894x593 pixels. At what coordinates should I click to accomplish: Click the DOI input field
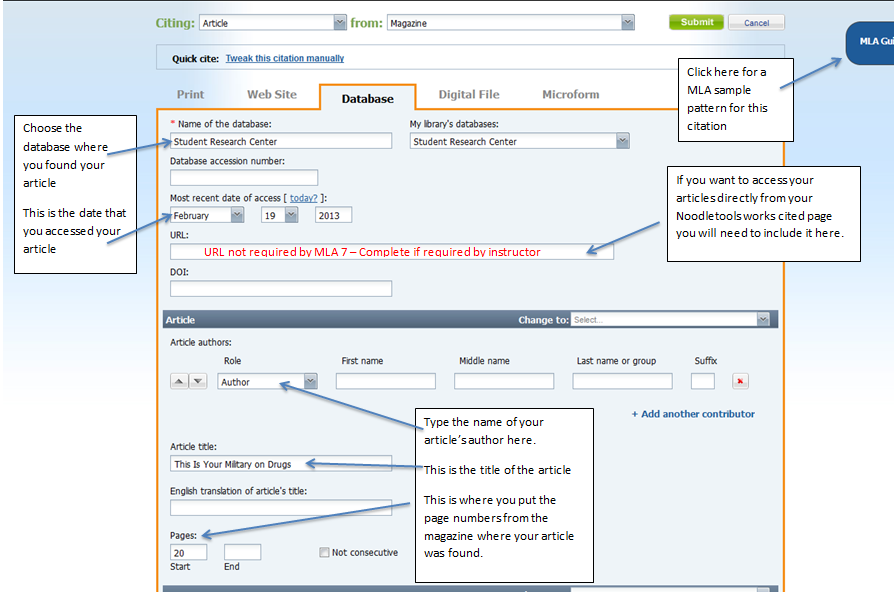pos(281,289)
